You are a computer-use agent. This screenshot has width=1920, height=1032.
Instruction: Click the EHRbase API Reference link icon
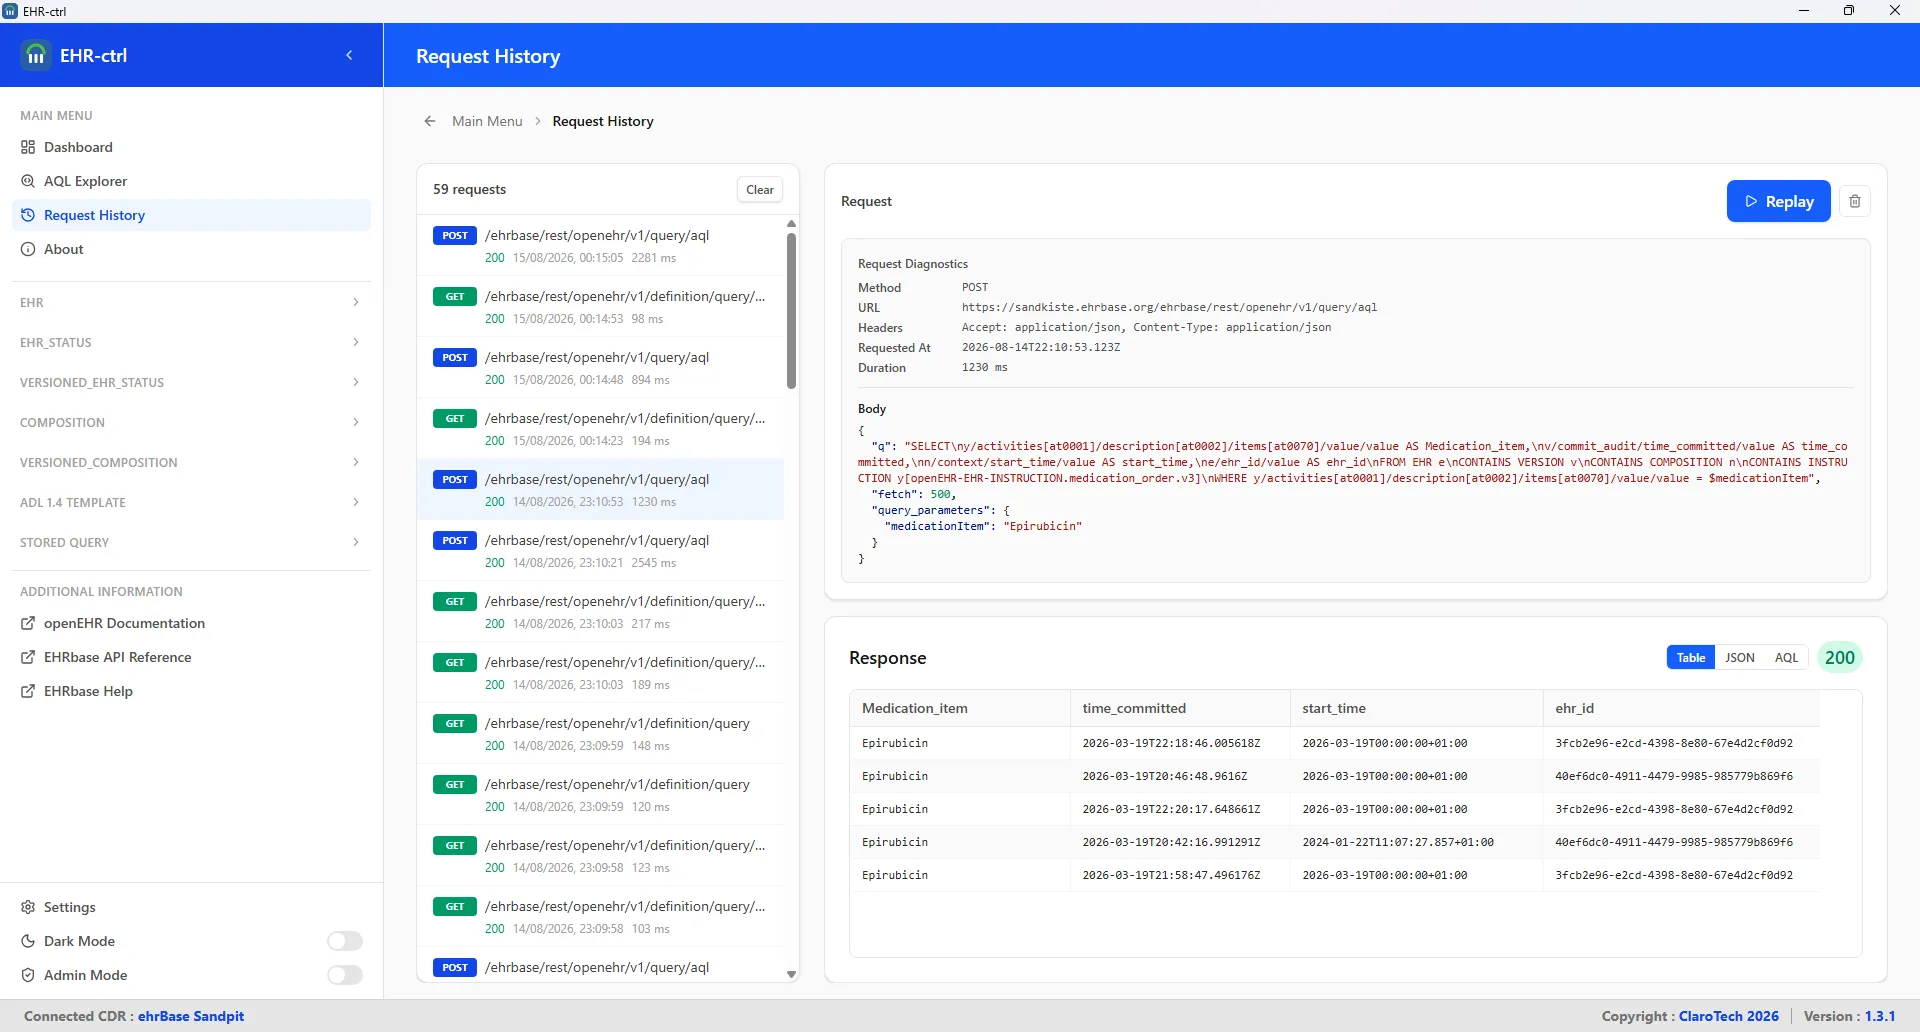(28, 657)
